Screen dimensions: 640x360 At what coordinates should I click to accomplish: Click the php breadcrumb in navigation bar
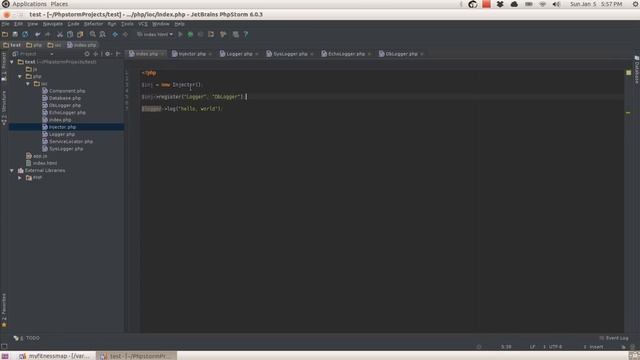(34, 45)
